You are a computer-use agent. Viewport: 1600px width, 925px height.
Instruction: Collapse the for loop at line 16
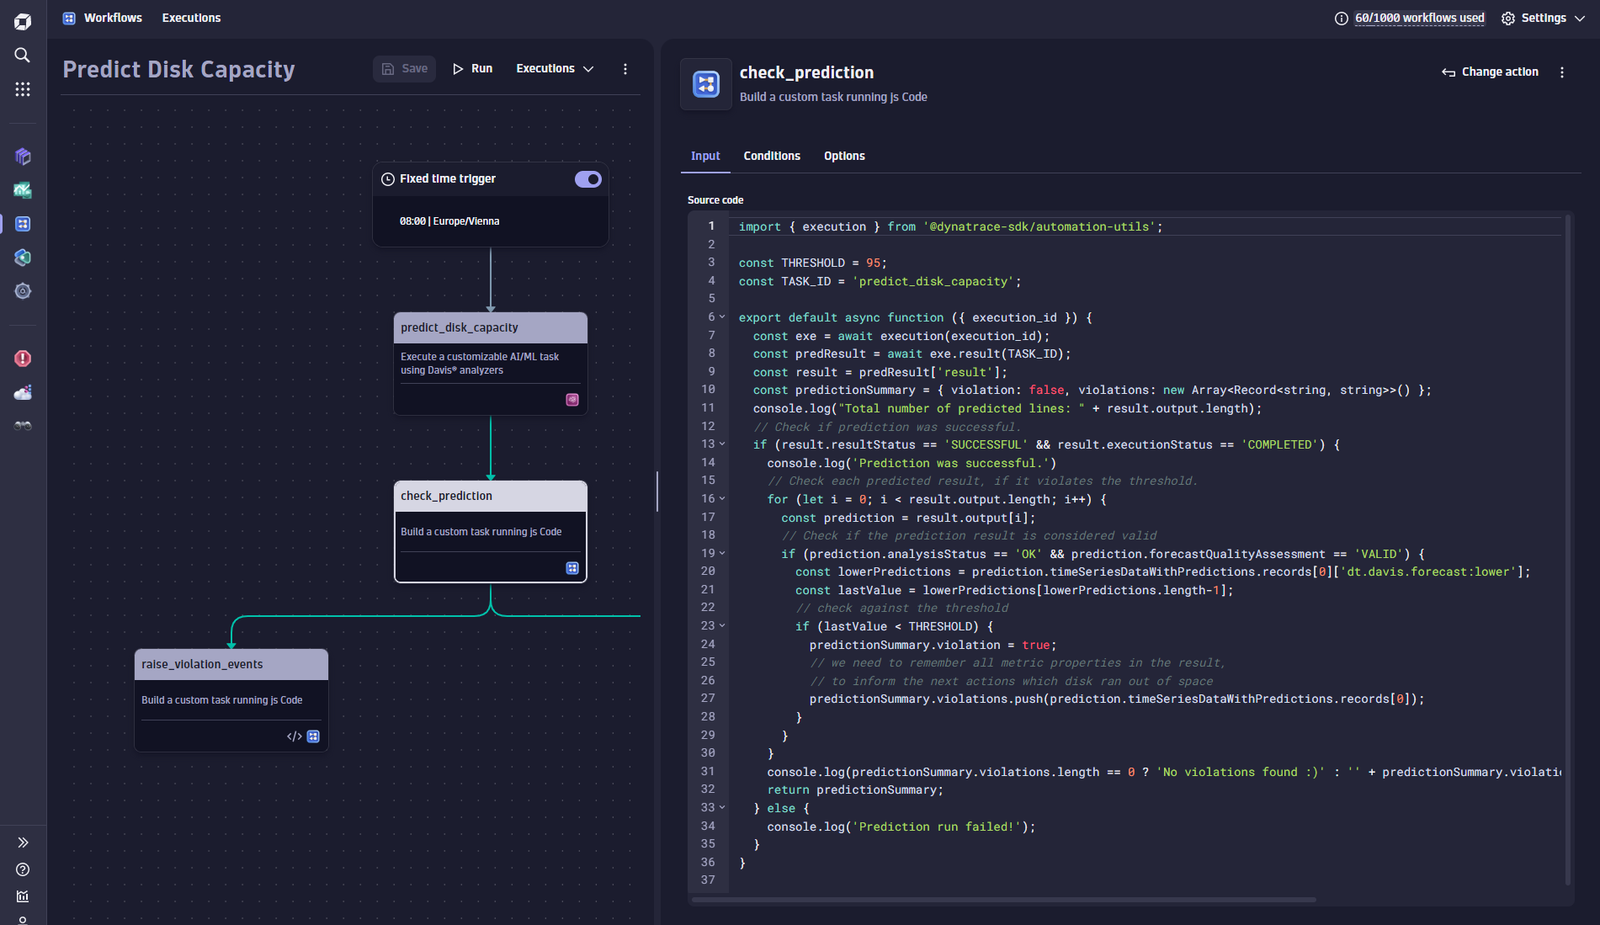click(x=722, y=499)
